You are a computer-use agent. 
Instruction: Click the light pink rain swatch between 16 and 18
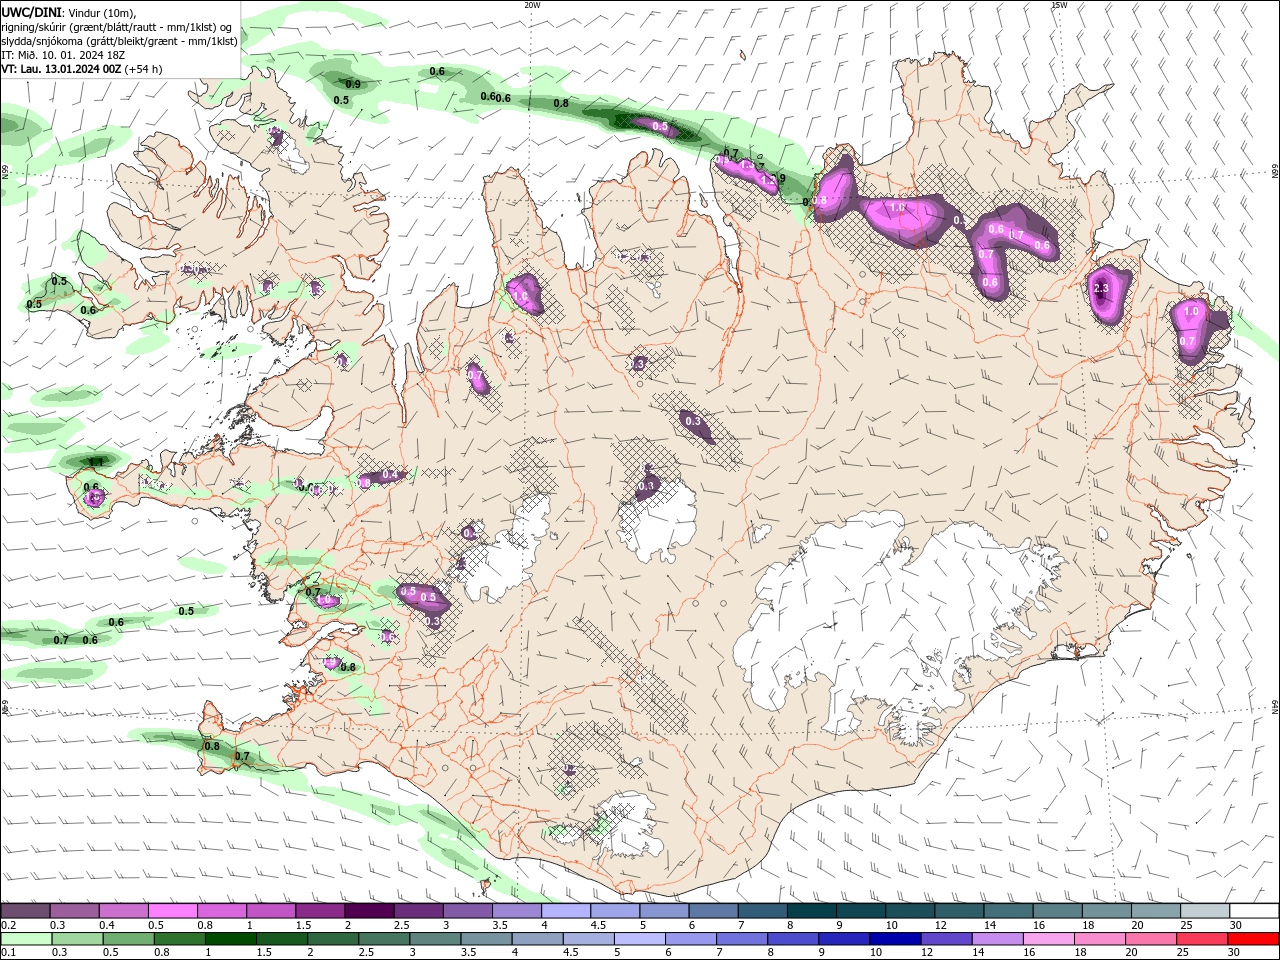1048,939
